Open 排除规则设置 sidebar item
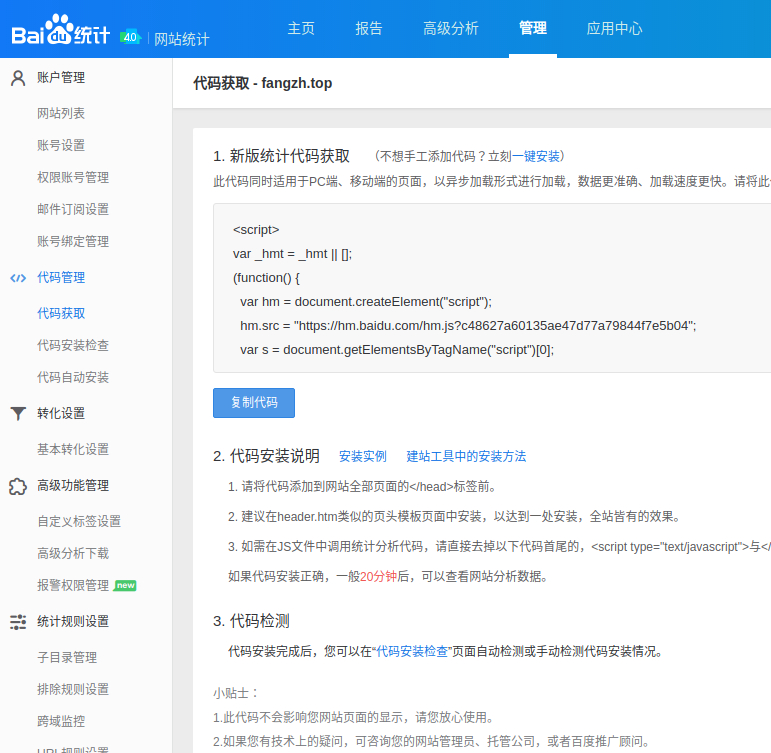 (73, 690)
